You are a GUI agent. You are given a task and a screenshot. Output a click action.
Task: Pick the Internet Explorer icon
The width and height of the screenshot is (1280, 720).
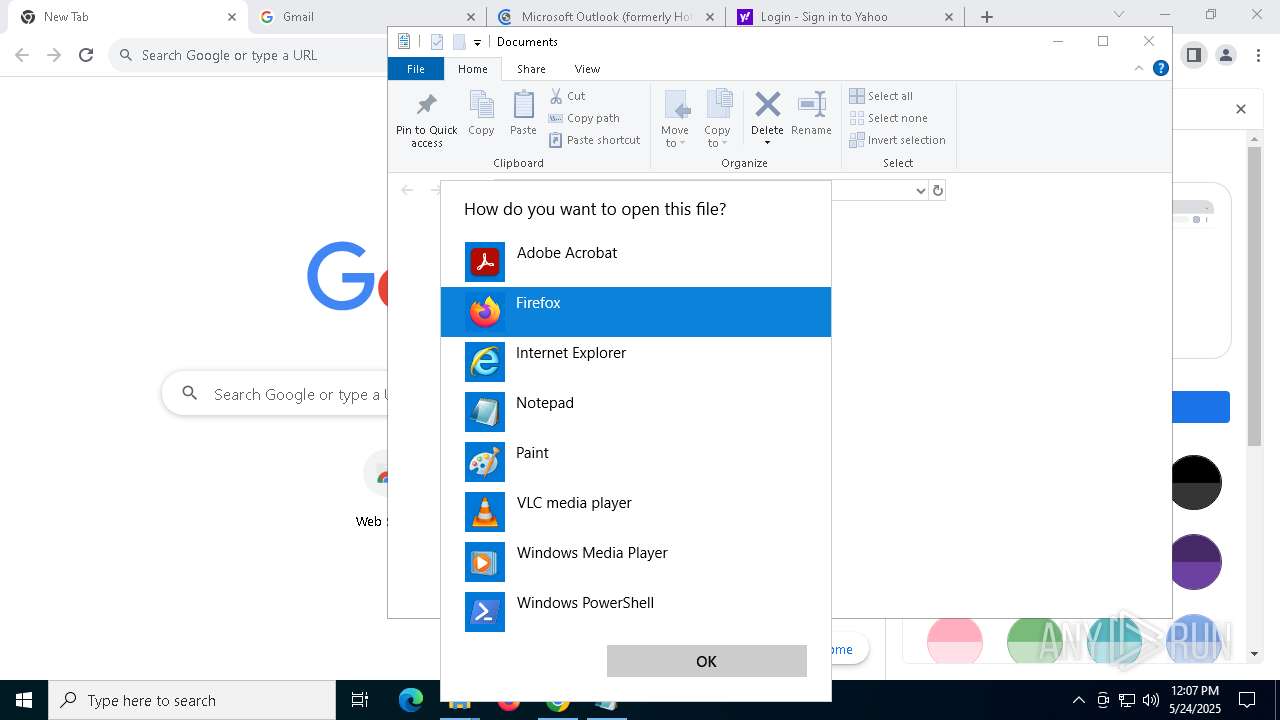[x=485, y=362]
